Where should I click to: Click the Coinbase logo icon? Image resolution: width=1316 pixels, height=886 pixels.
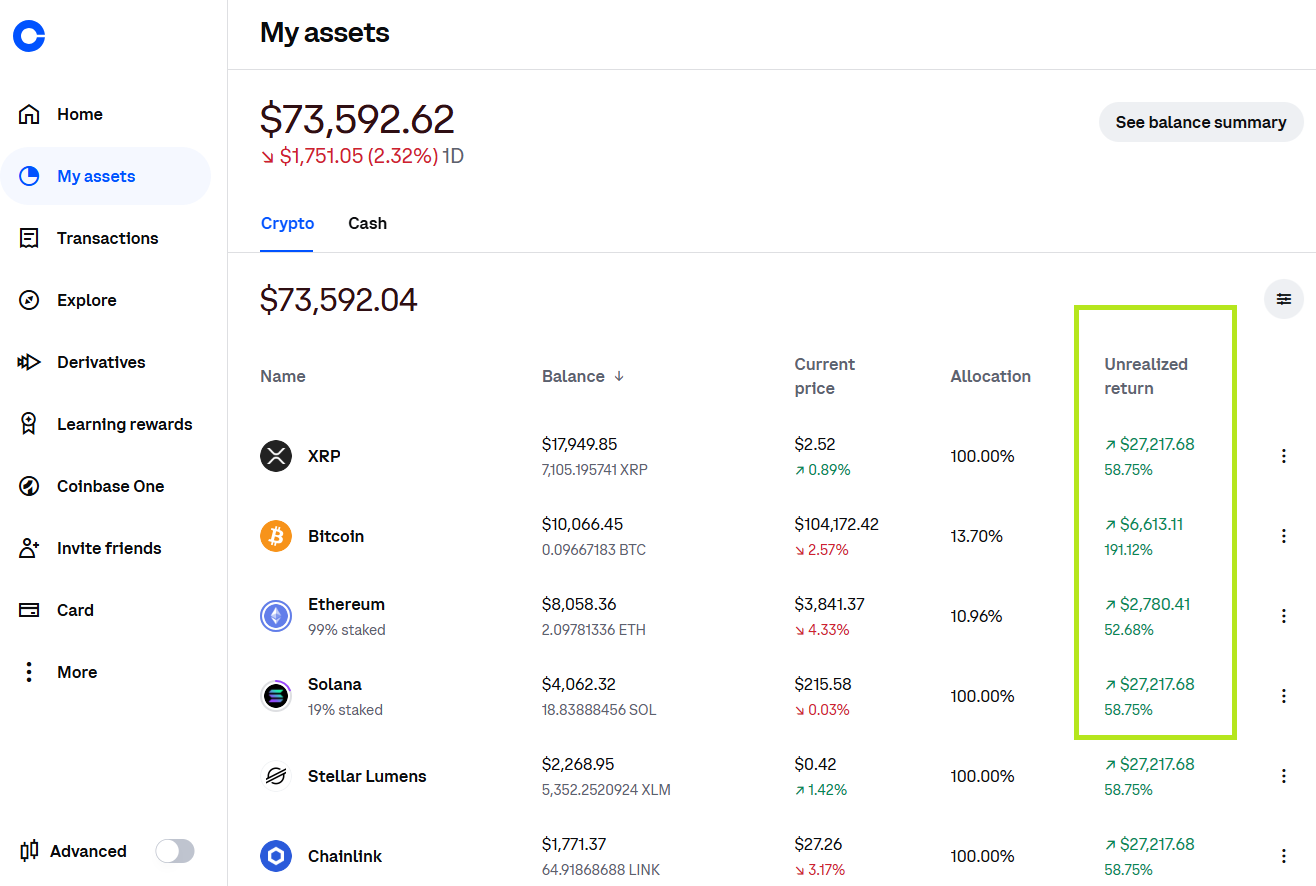point(29,36)
